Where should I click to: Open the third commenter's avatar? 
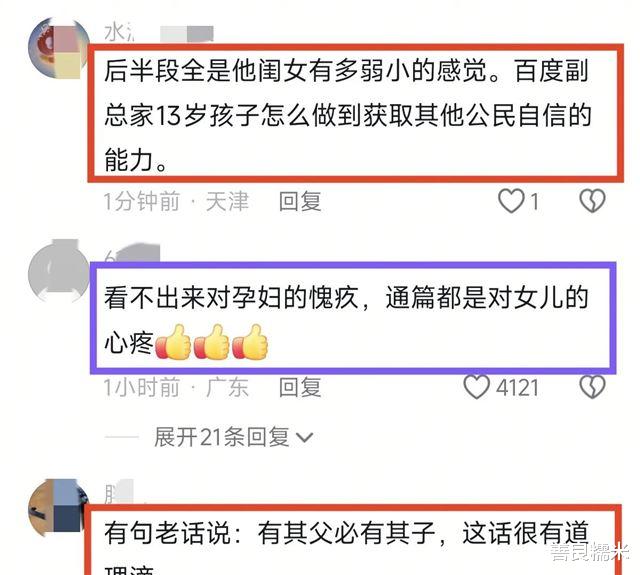(58, 508)
